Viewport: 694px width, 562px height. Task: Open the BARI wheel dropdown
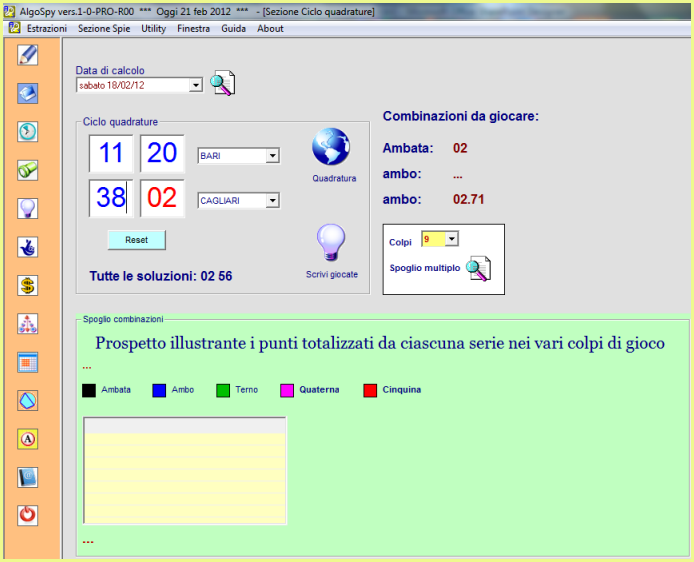[273, 156]
